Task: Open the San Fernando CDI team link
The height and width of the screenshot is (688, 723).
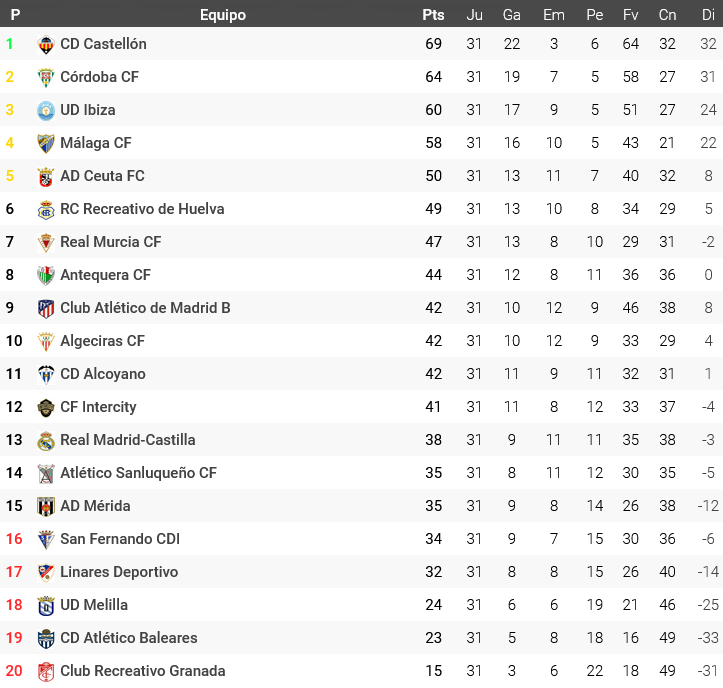Action: [x=120, y=539]
